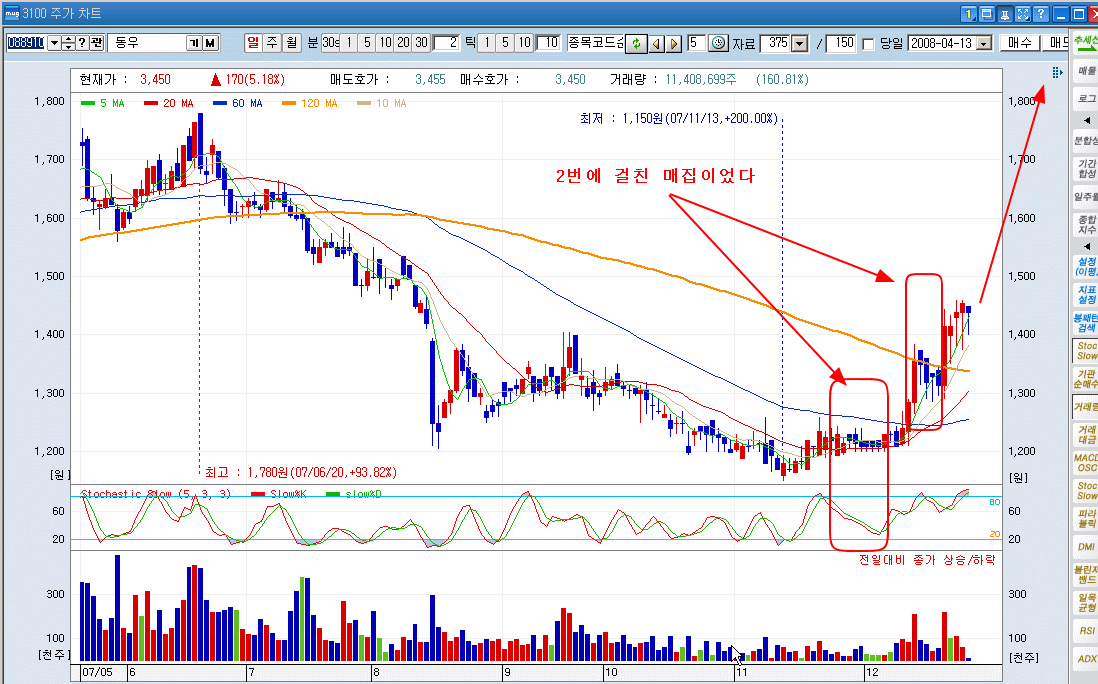Open the 2008-04-13 date dropdown
The height and width of the screenshot is (684, 1098).
click(983, 43)
